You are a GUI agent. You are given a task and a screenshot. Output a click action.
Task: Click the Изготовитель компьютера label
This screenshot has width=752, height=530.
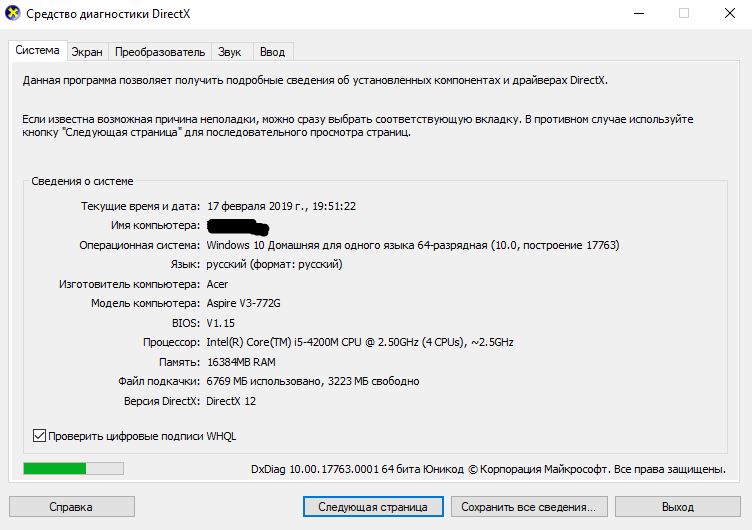coord(129,284)
